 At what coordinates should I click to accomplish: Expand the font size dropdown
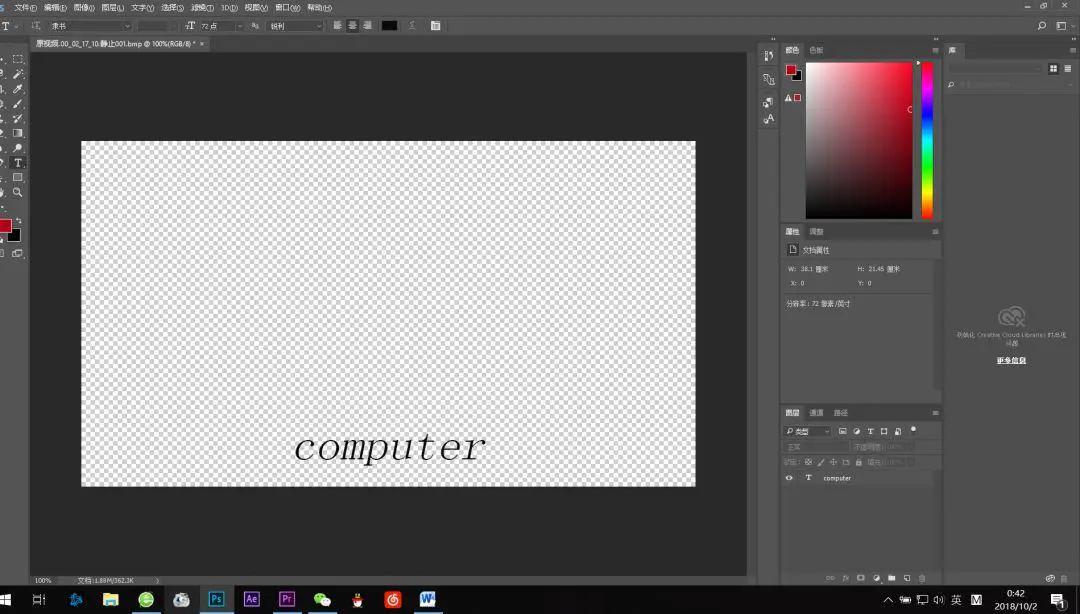click(240, 26)
